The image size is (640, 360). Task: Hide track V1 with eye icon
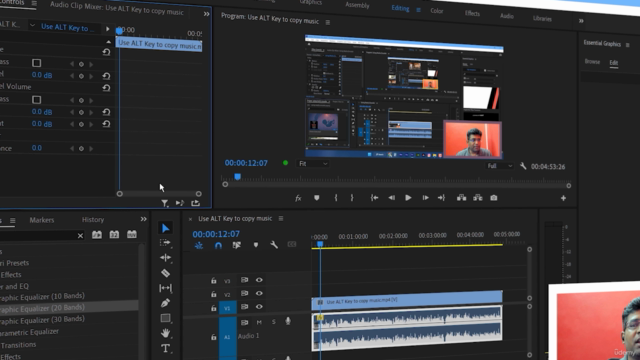pyautogui.click(x=259, y=307)
